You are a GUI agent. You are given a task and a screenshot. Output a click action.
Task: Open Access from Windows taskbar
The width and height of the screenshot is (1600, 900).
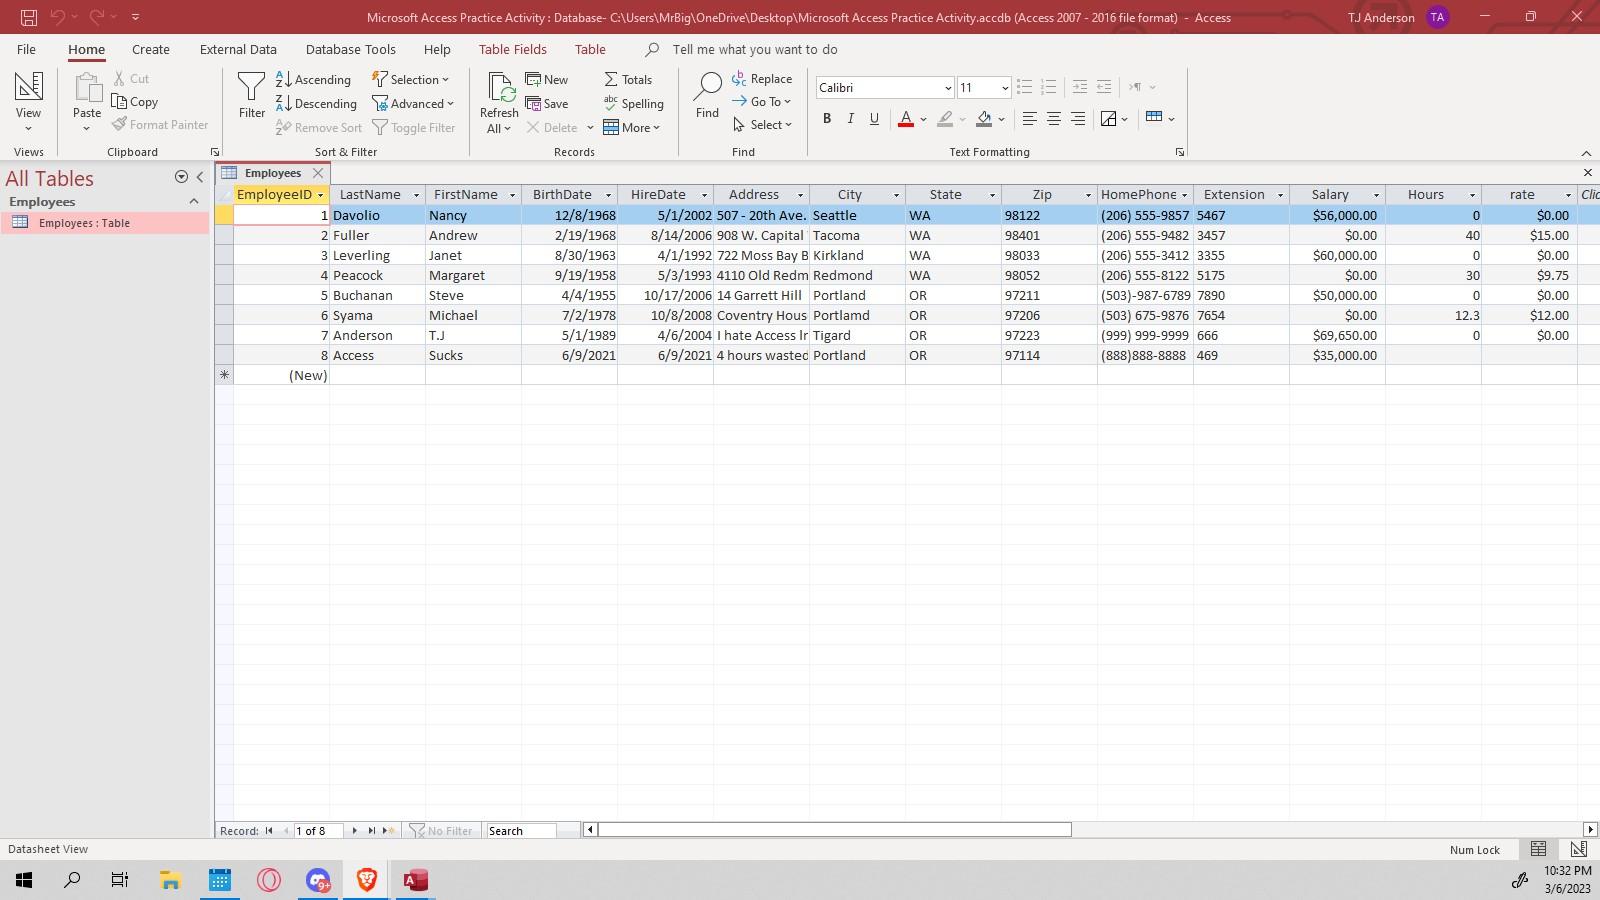coord(415,880)
